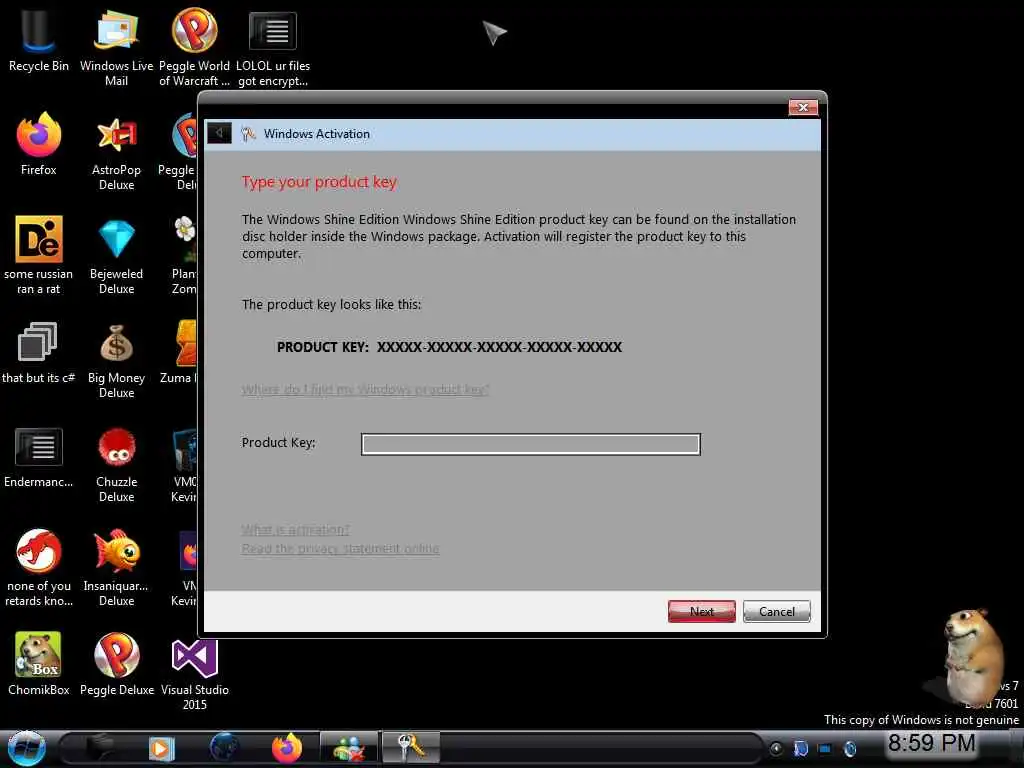Screen dimensions: 1024x768
Task: Click the Next button
Action: click(701, 612)
